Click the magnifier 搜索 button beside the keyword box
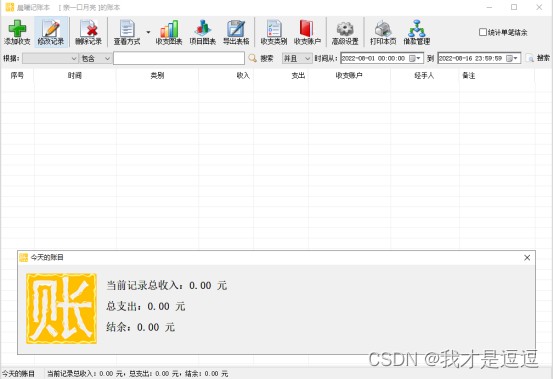The height and width of the screenshot is (379, 554). (261, 58)
